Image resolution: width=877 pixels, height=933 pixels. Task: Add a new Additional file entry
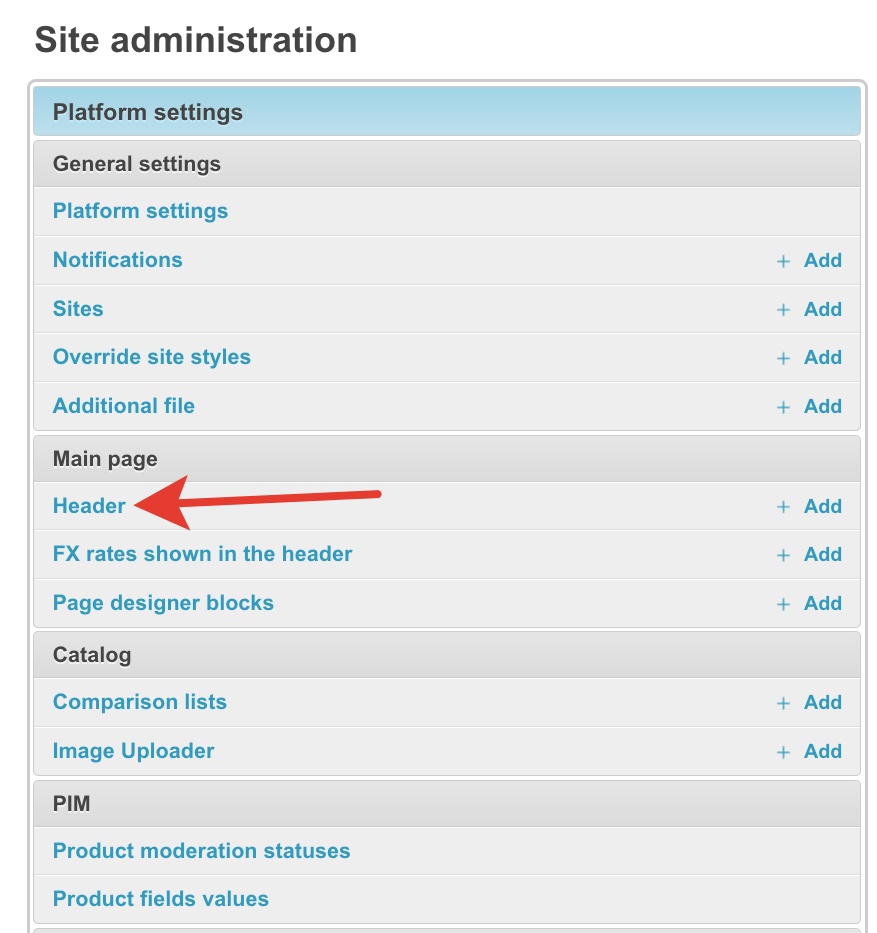point(810,407)
